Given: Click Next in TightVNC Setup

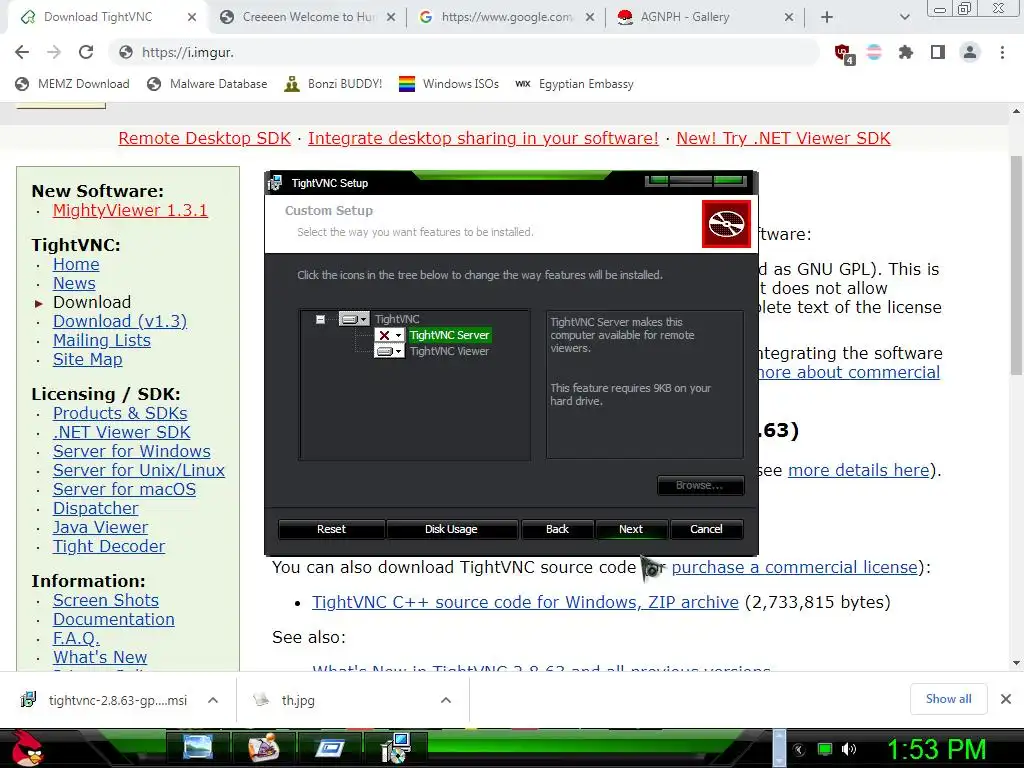Looking at the screenshot, I should pos(631,529).
